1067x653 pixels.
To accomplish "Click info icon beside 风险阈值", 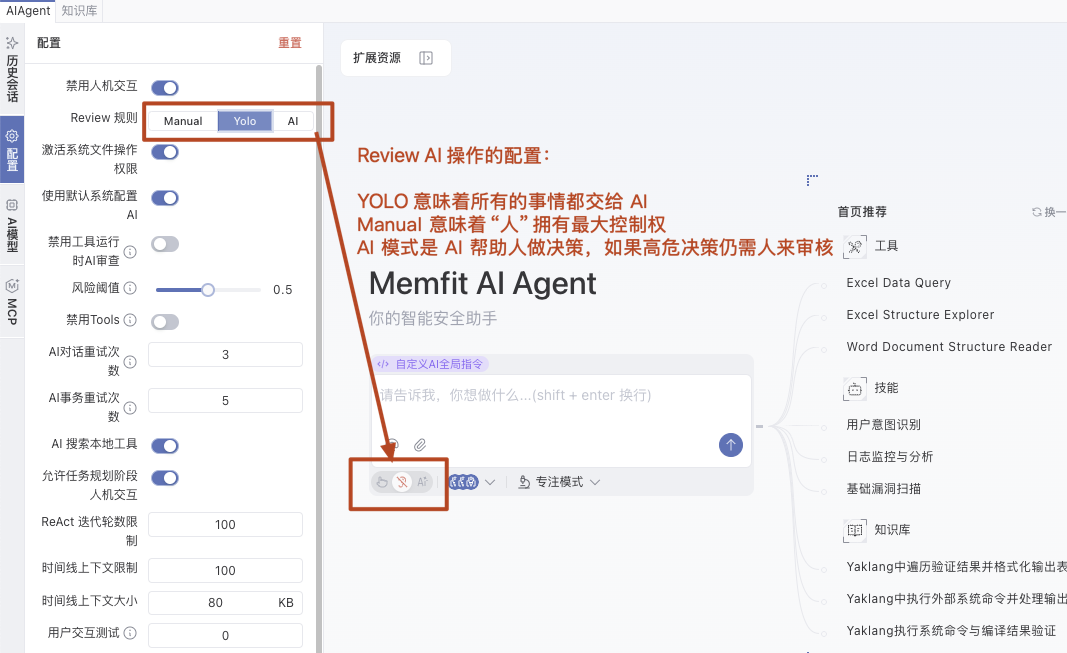I will (x=130, y=288).
